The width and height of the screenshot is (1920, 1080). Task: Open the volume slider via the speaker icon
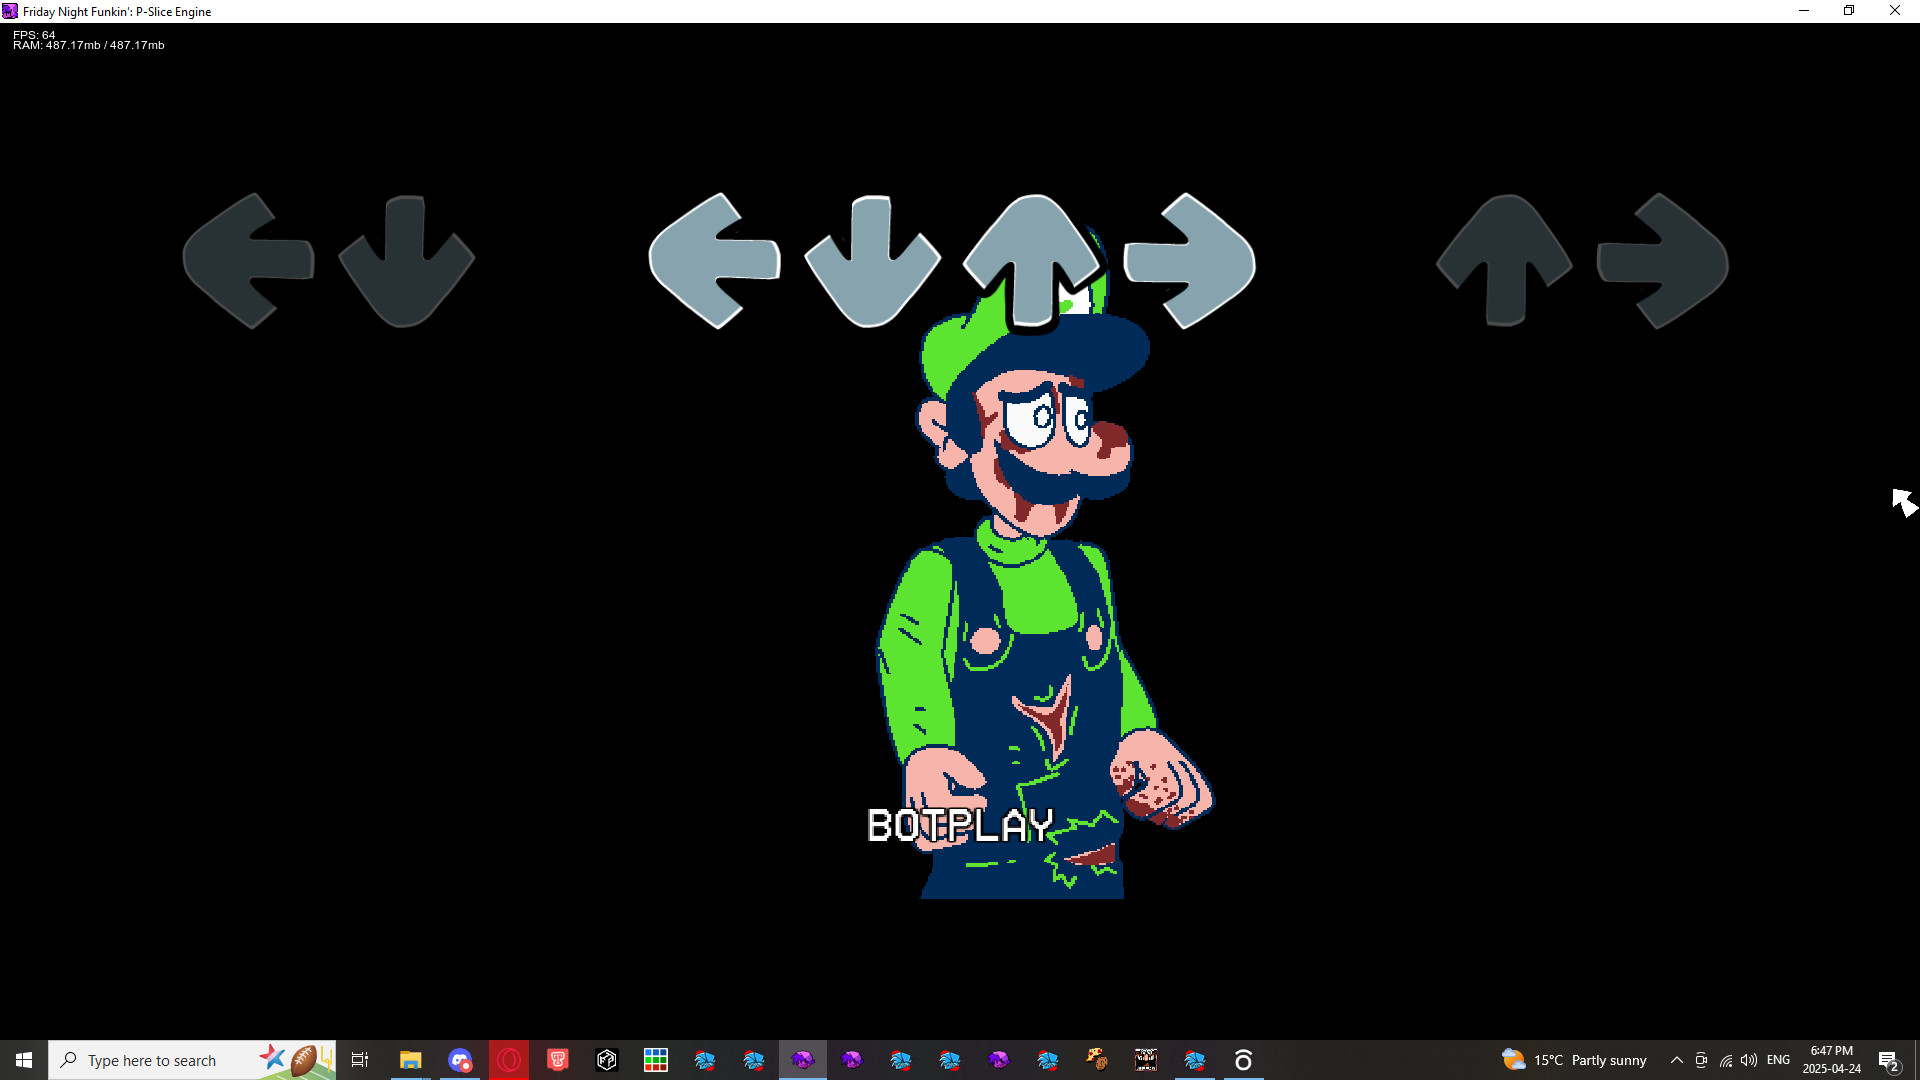1749,1060
